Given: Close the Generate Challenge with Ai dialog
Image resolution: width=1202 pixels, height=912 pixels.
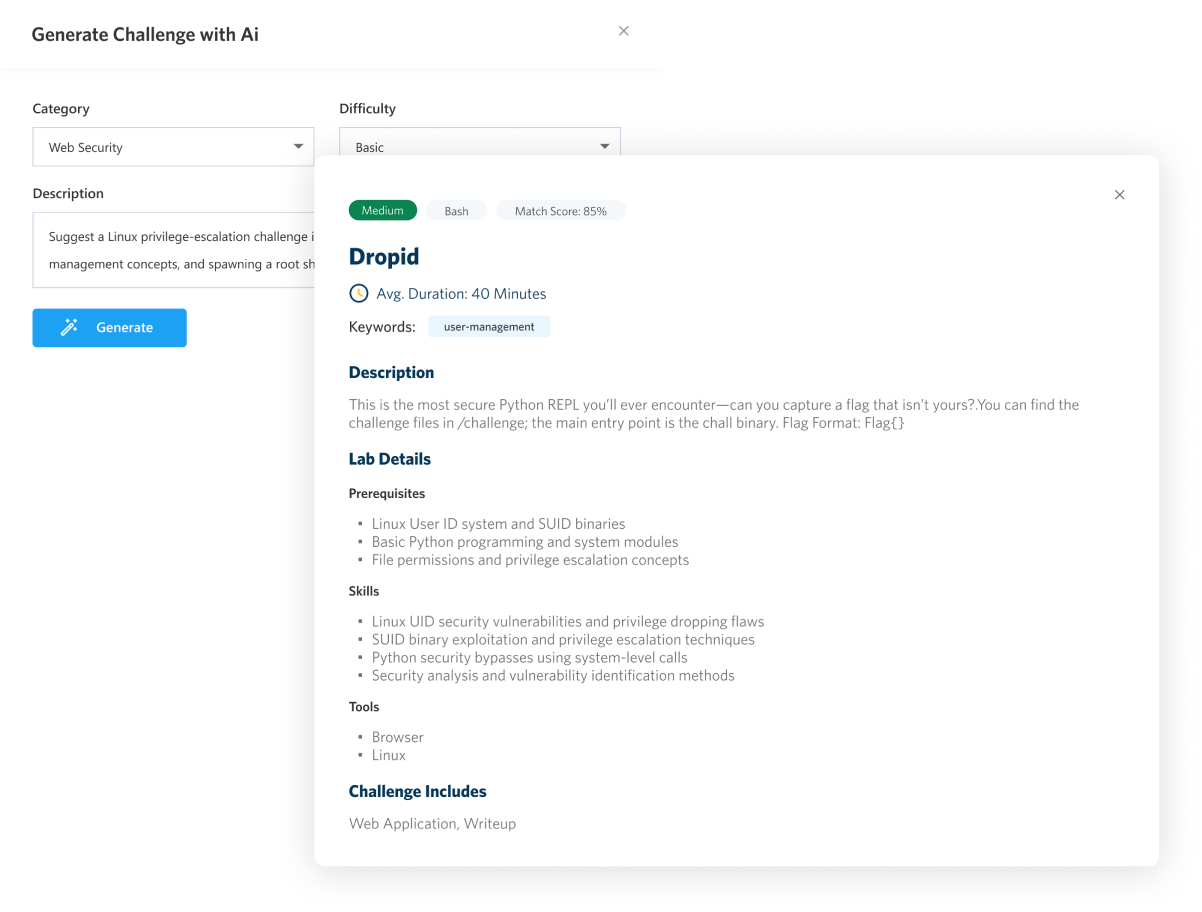Looking at the screenshot, I should point(623,31).
